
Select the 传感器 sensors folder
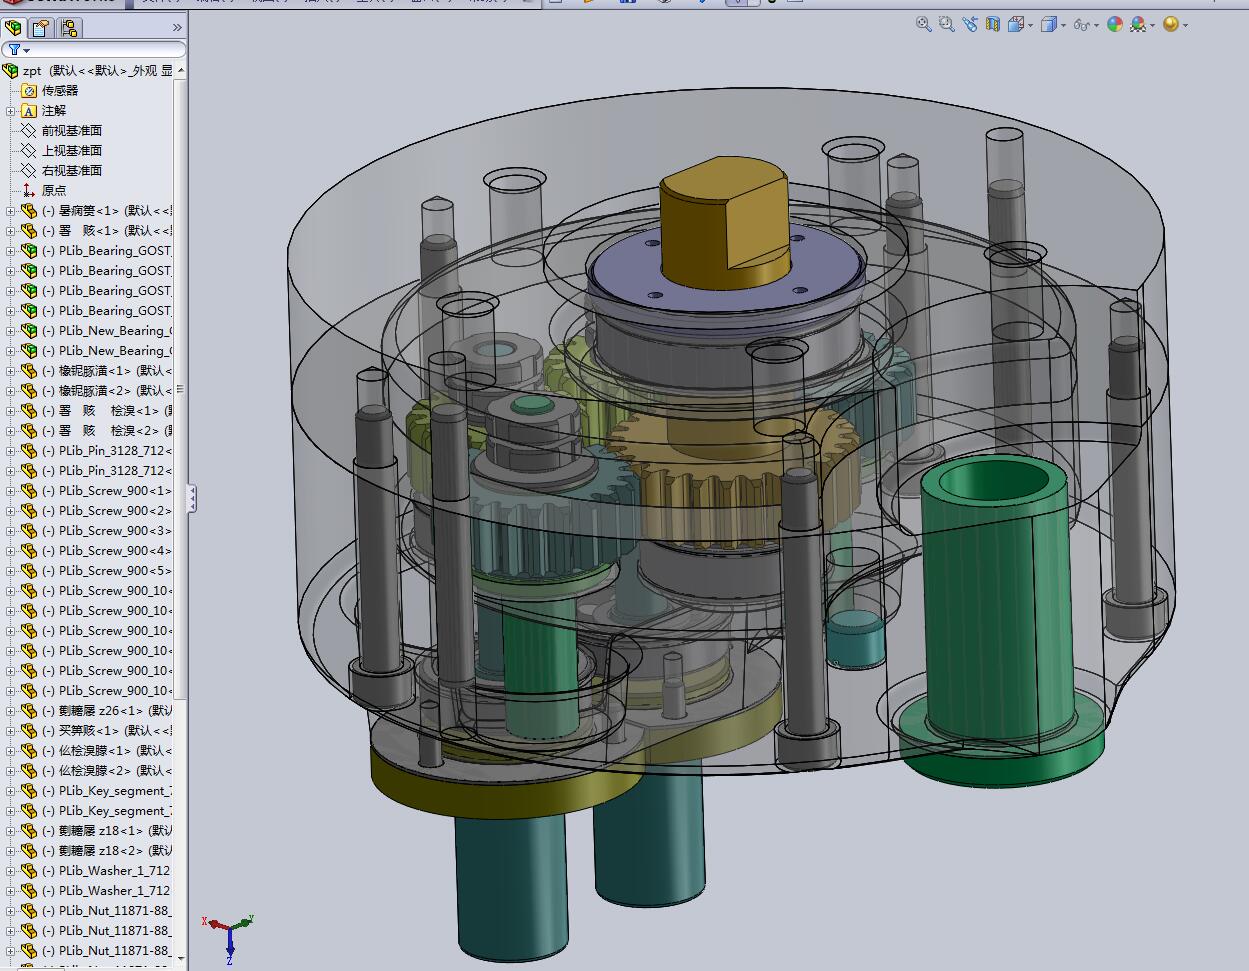pyautogui.click(x=59, y=91)
